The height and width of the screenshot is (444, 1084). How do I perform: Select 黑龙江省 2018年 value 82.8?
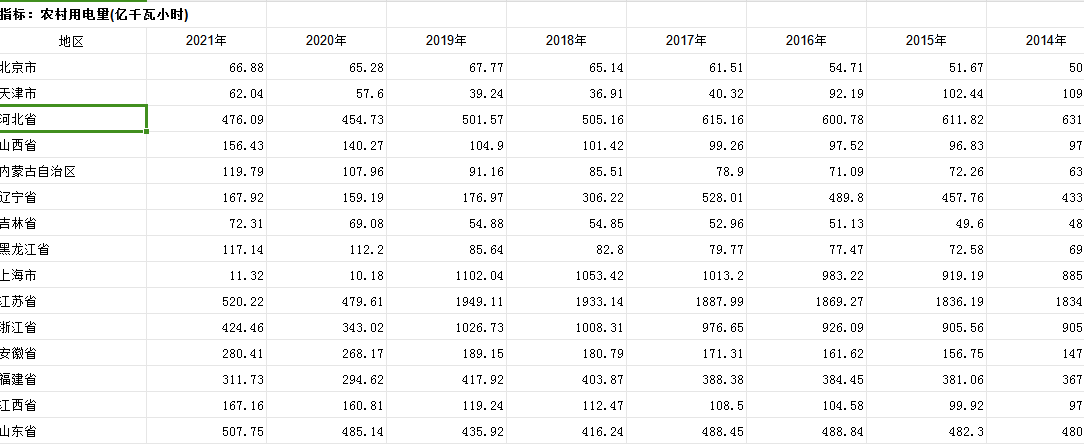coord(566,249)
